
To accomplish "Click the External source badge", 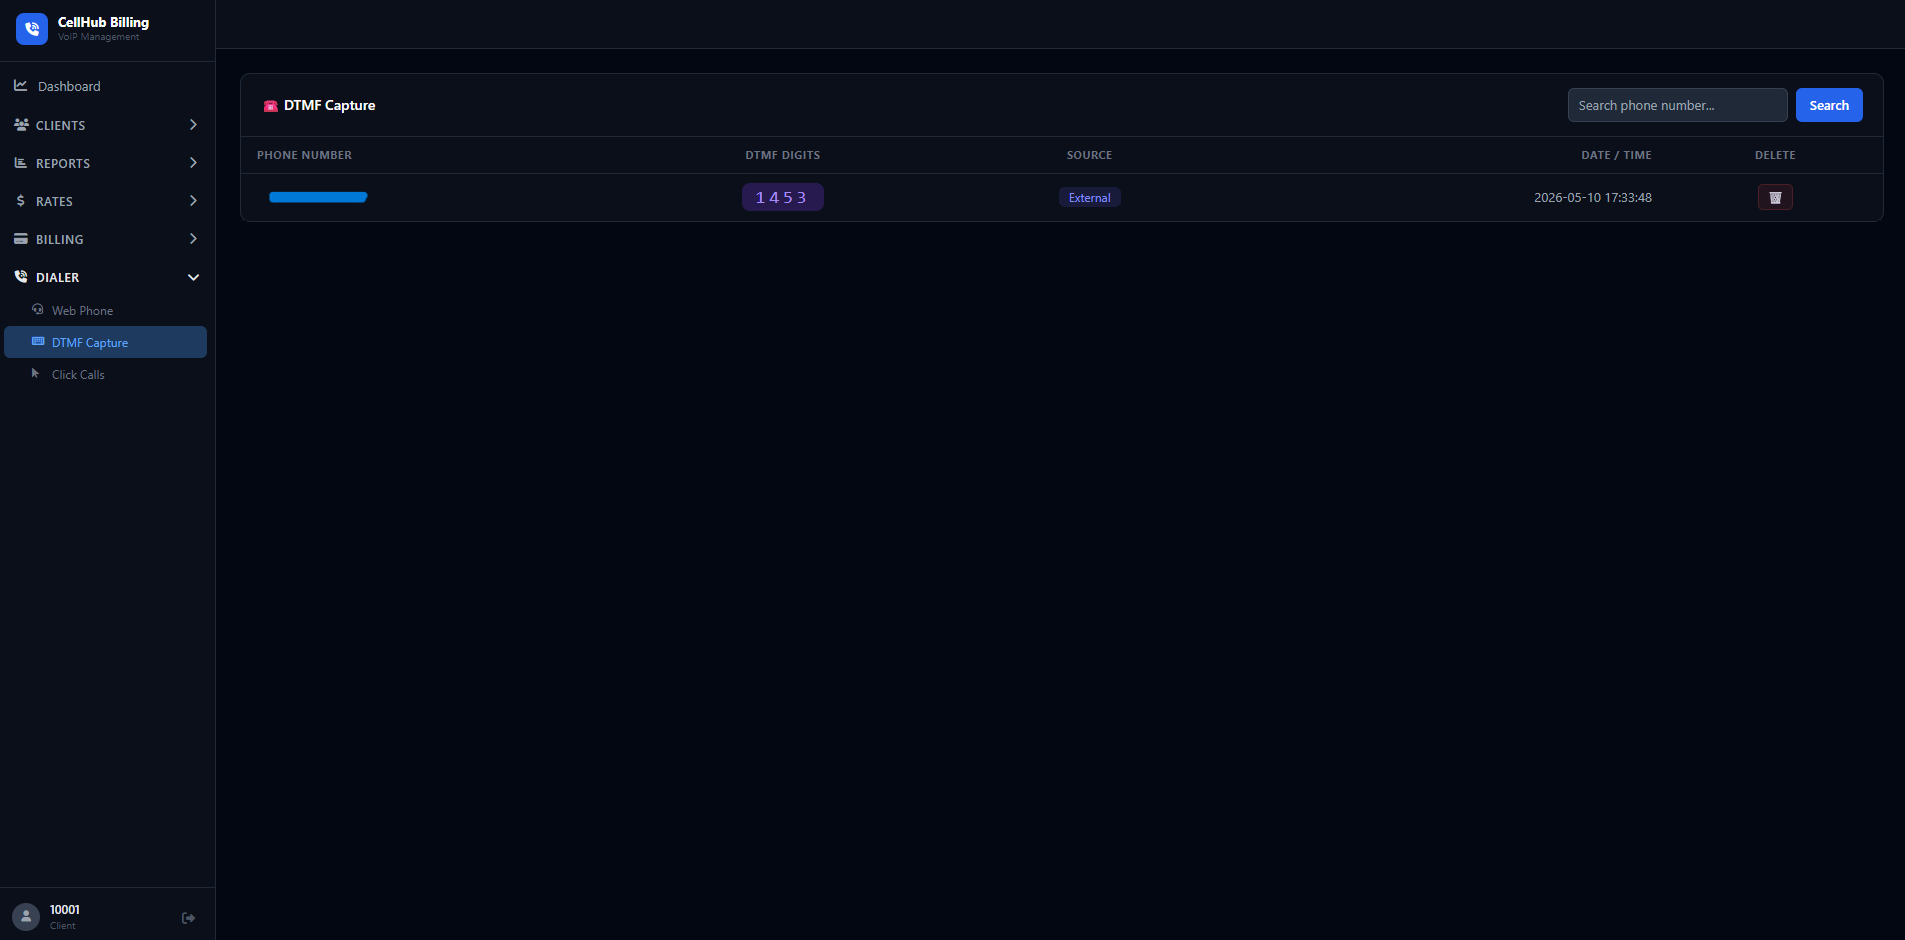I will click(x=1089, y=197).
